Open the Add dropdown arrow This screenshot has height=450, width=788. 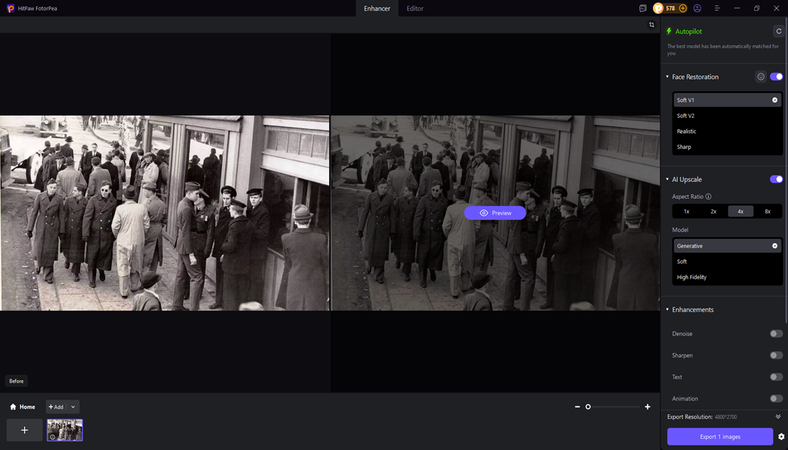click(73, 407)
